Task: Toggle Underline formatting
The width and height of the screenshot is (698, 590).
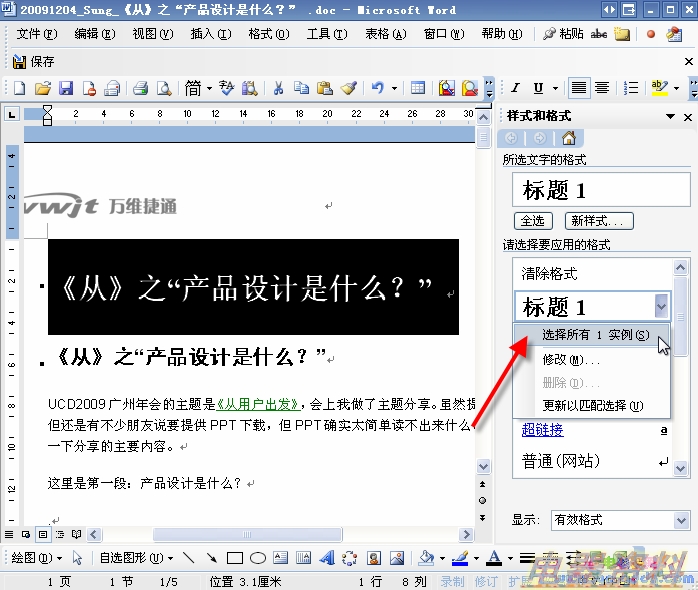Action: coord(539,88)
